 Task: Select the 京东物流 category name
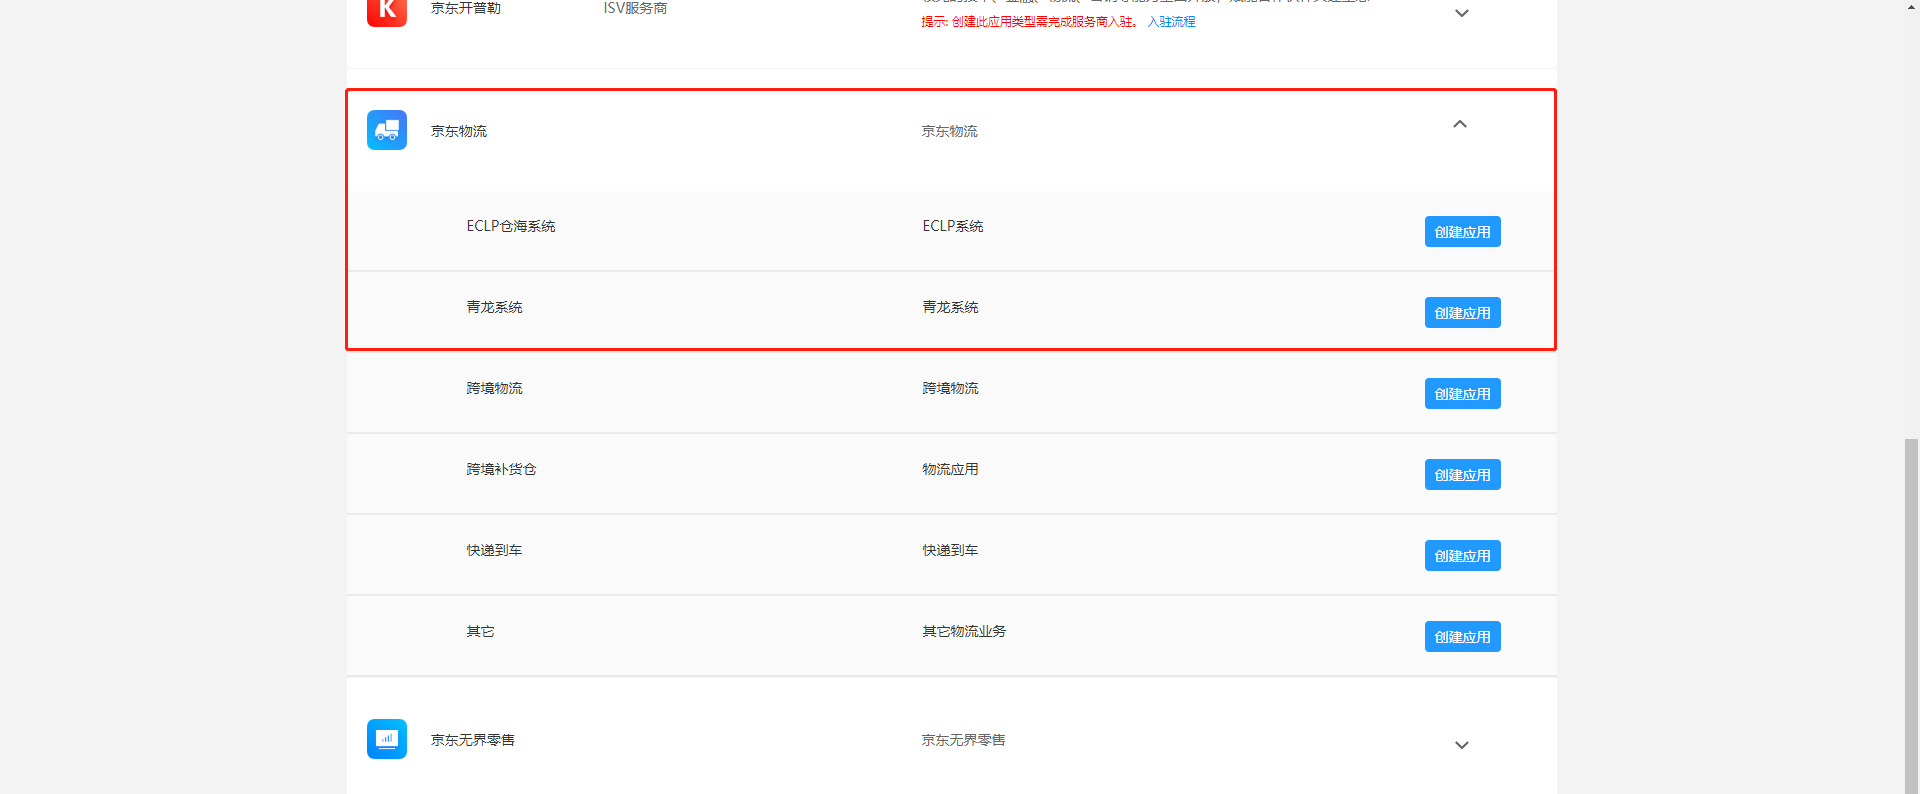point(459,131)
